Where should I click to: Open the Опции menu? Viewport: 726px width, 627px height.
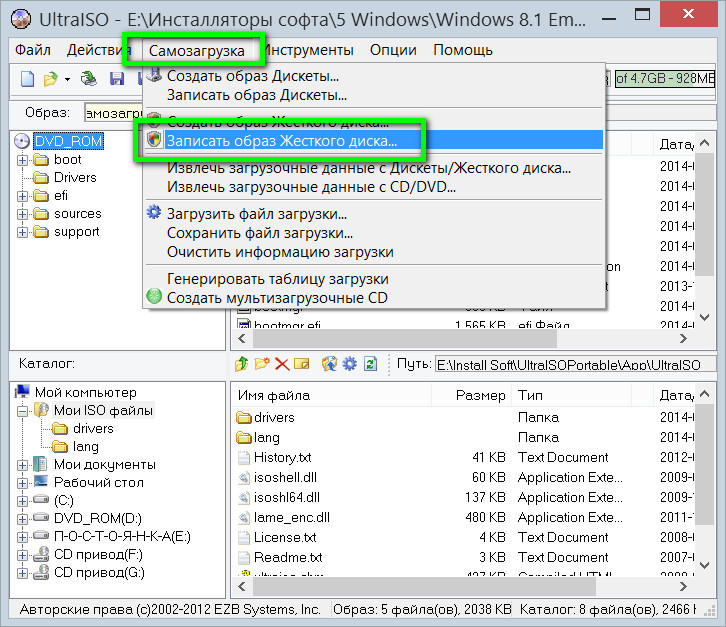(x=393, y=50)
